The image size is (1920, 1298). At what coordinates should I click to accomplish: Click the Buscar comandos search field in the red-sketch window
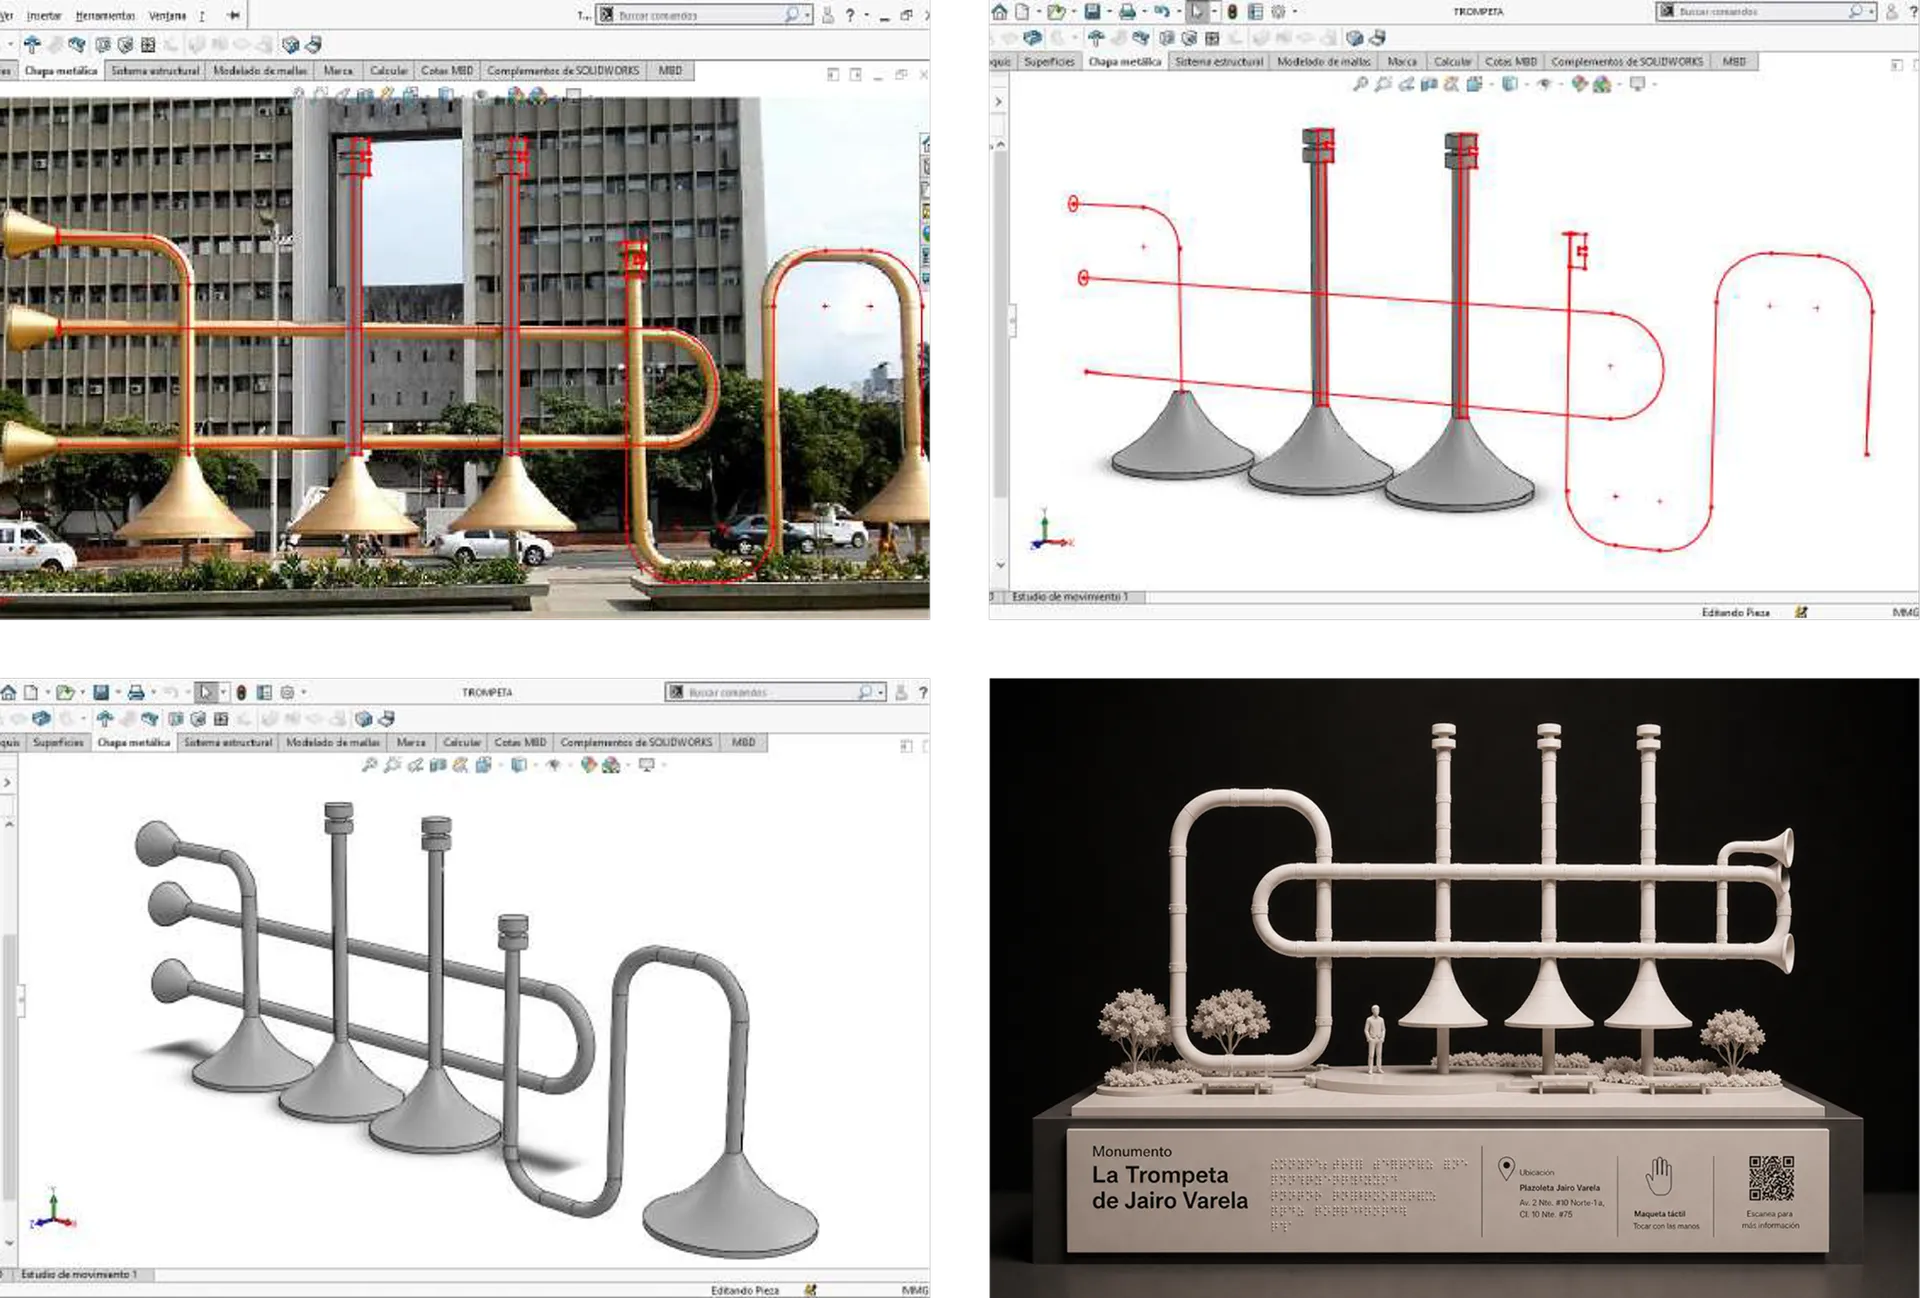pyautogui.click(x=1765, y=12)
